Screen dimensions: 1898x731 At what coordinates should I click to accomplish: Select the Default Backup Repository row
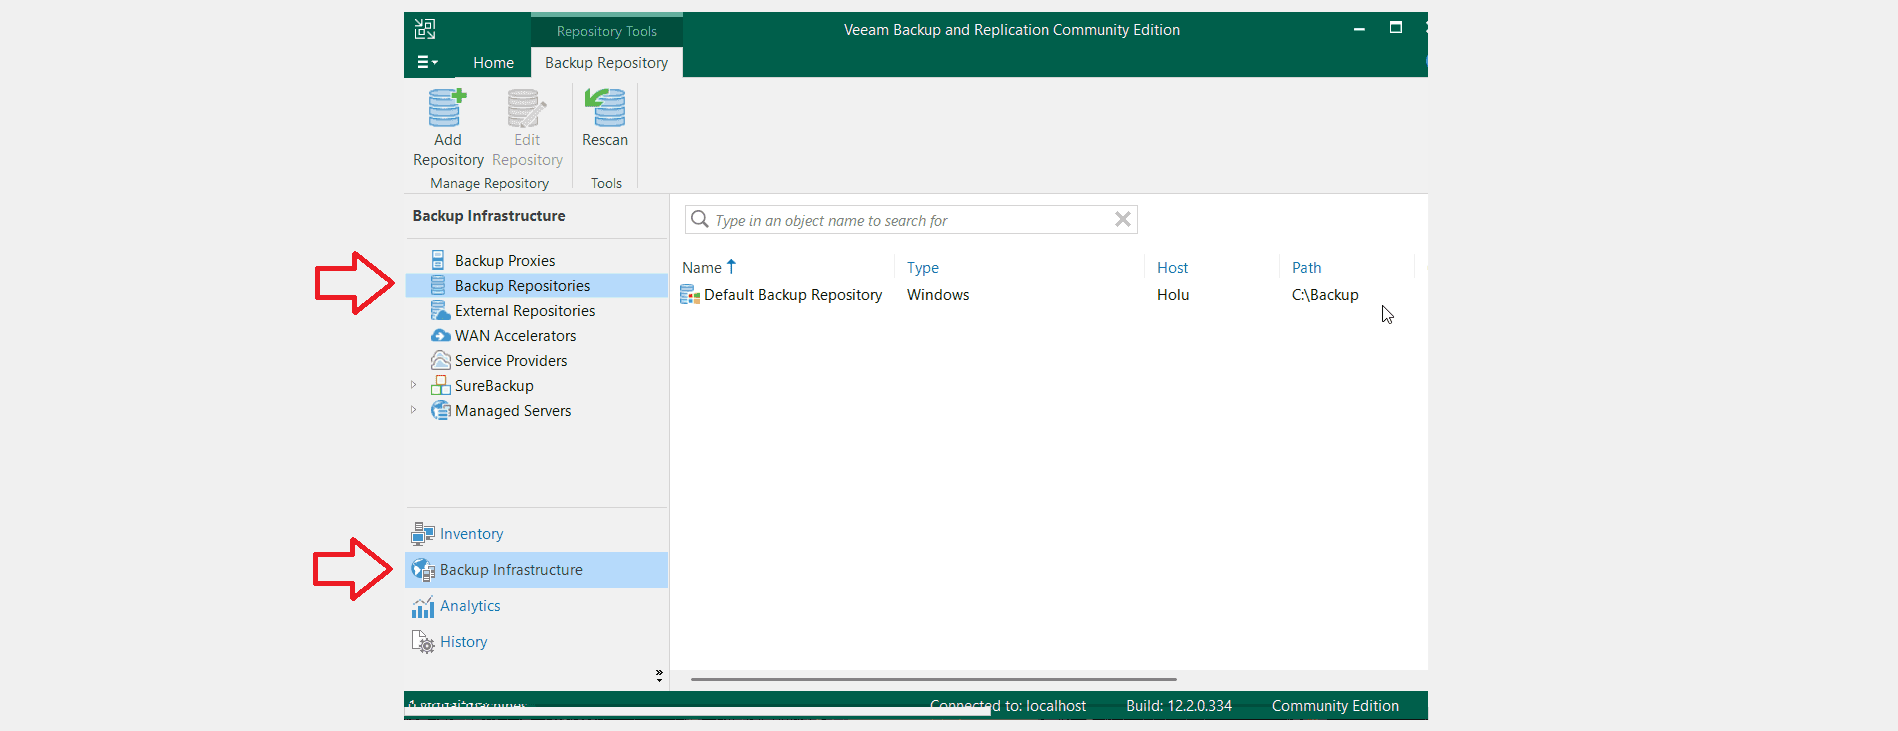point(1049,295)
